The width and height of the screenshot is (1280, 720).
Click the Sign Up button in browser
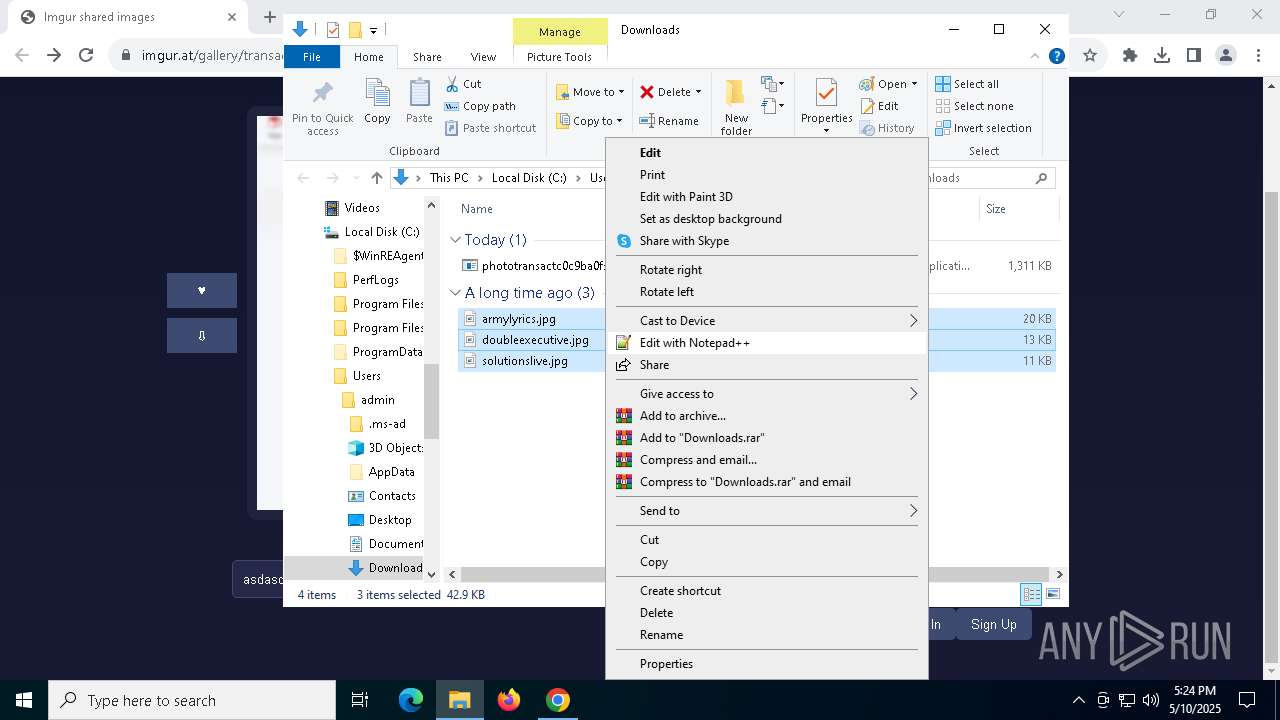(993, 624)
